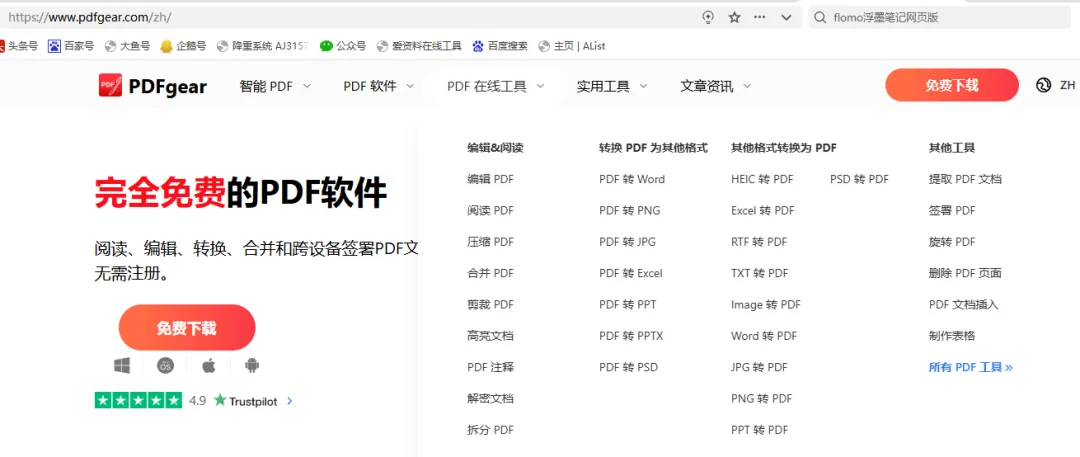
Task: Open the 百度搜索 bookmark
Action: [499, 46]
